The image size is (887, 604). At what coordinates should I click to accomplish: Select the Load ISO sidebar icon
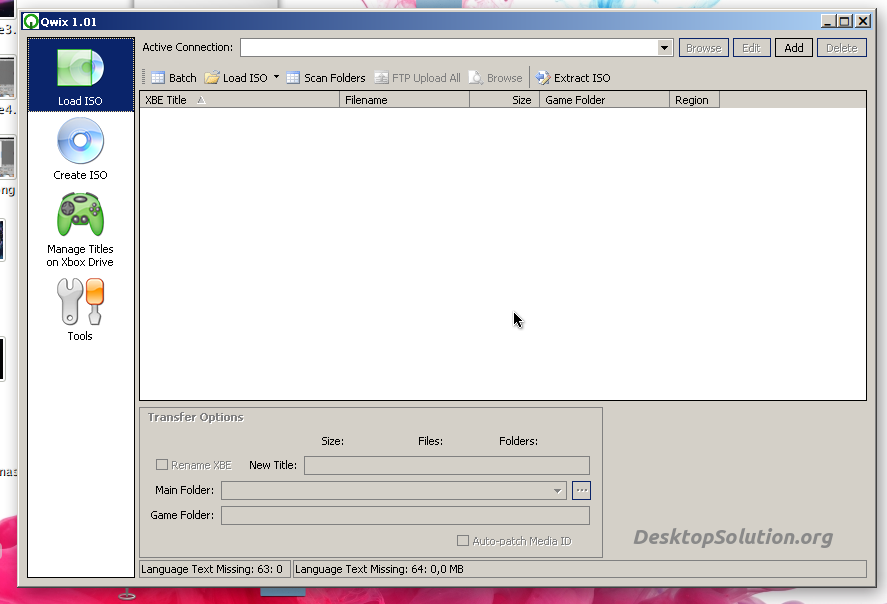click(x=80, y=75)
